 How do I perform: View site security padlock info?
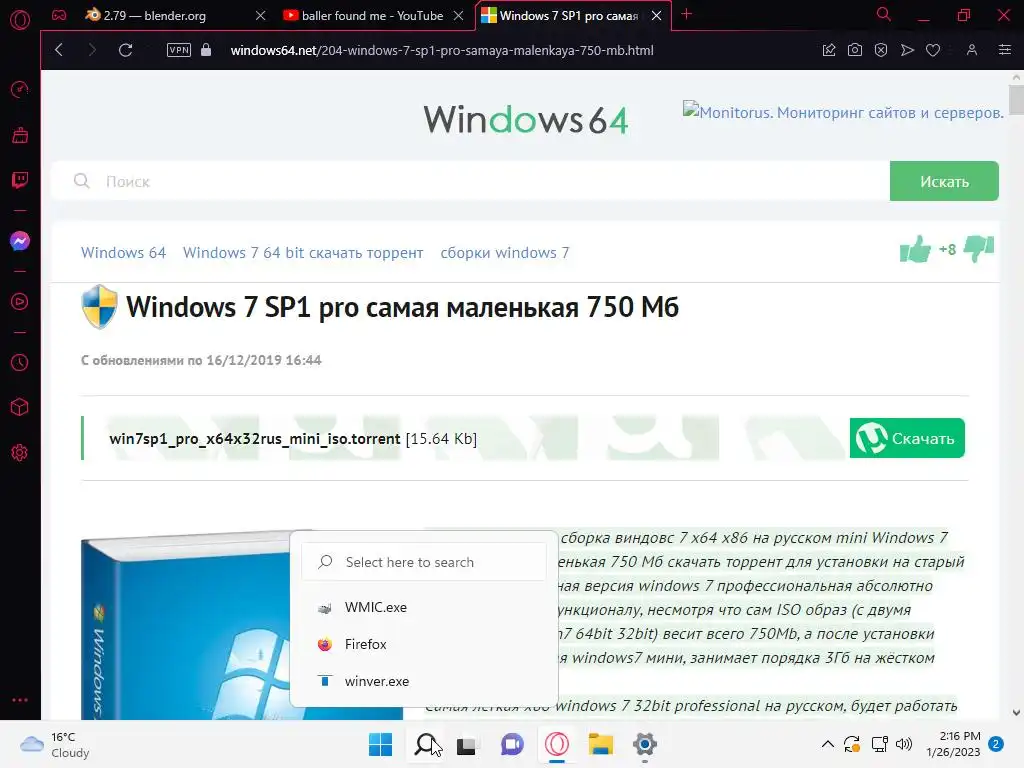tap(206, 50)
